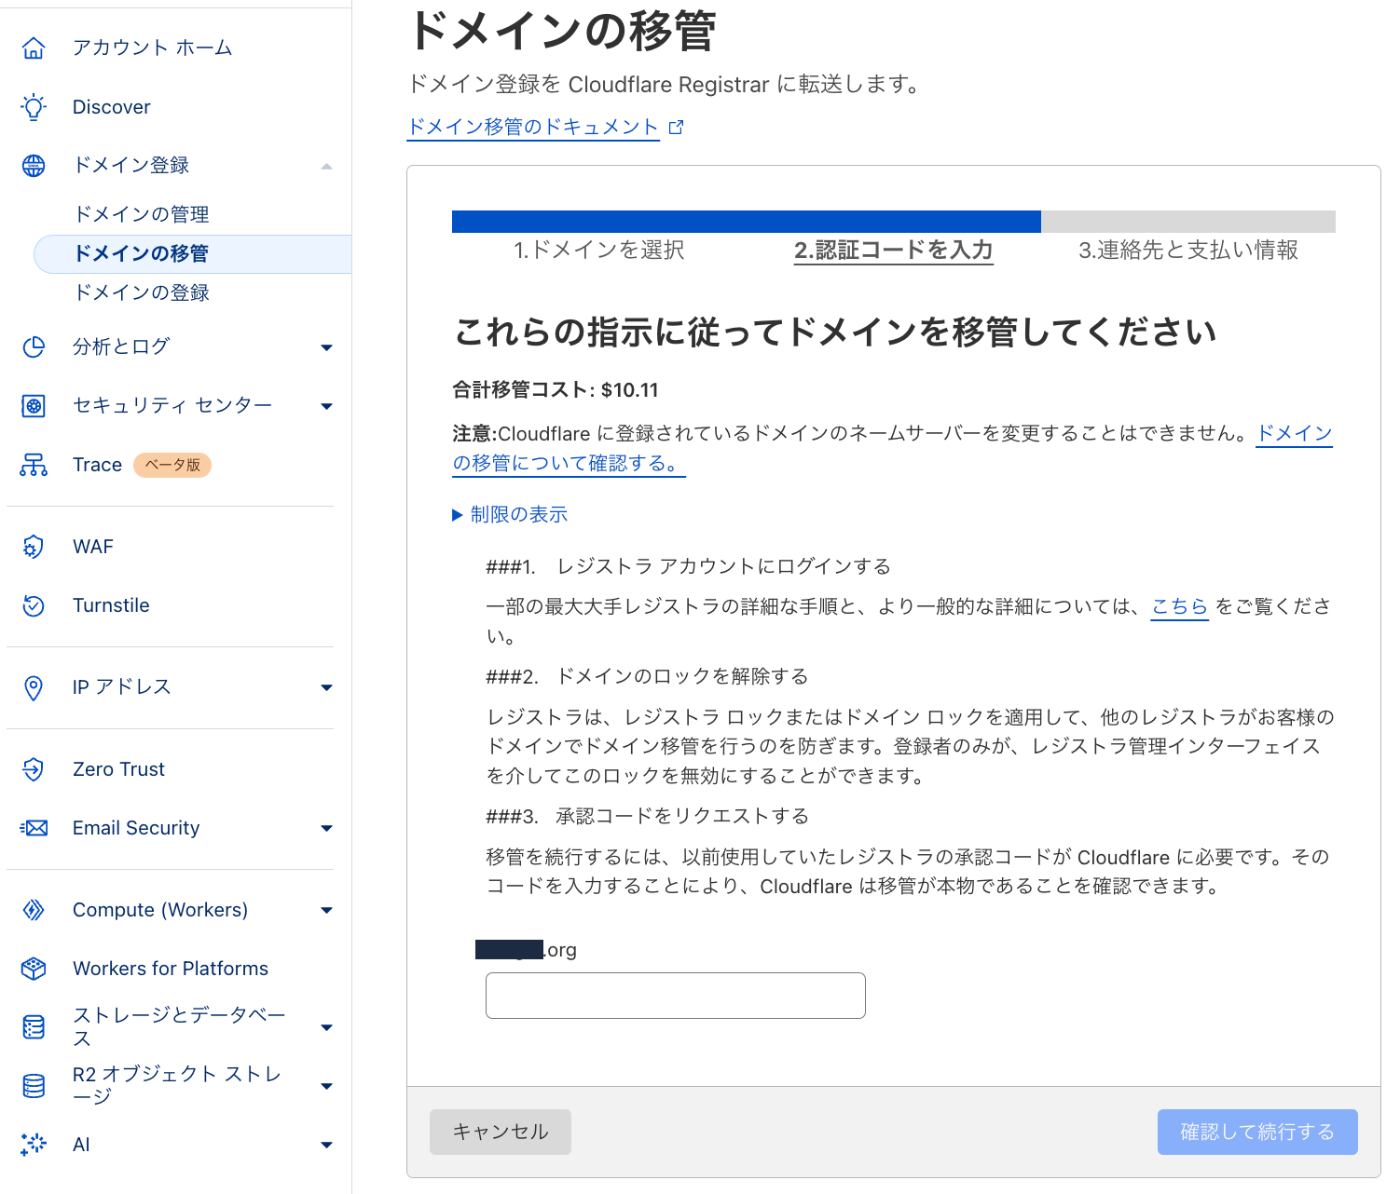The width and height of the screenshot is (1400, 1194).
Task: Go to step 3.連絡先と支払い情報
Action: click(x=1188, y=250)
